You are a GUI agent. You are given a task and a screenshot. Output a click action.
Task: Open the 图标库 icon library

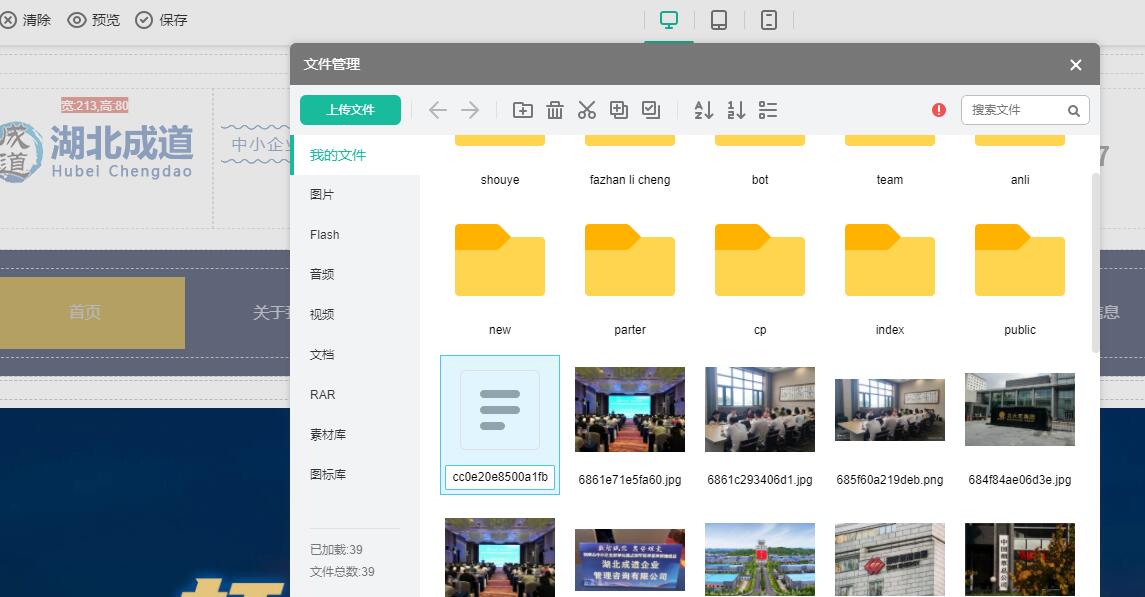pos(356,474)
